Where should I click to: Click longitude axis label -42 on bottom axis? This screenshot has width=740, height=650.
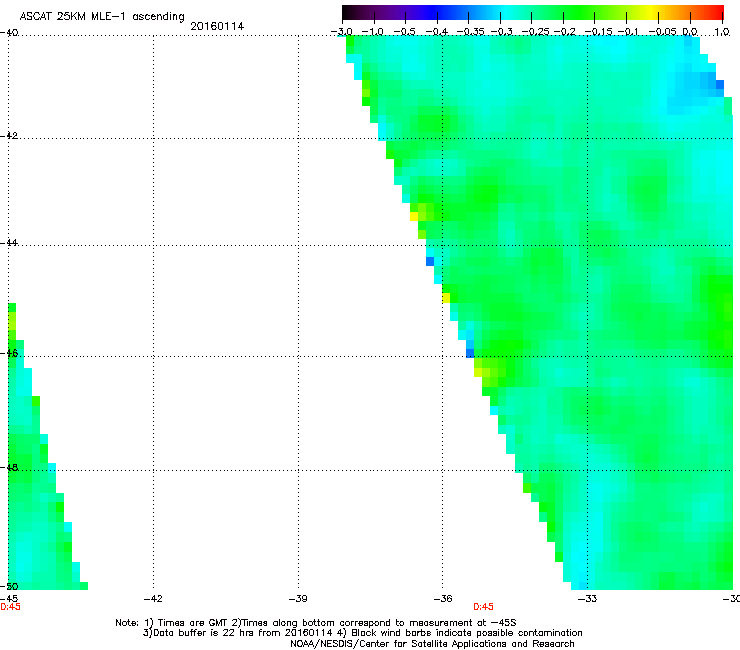(153, 599)
